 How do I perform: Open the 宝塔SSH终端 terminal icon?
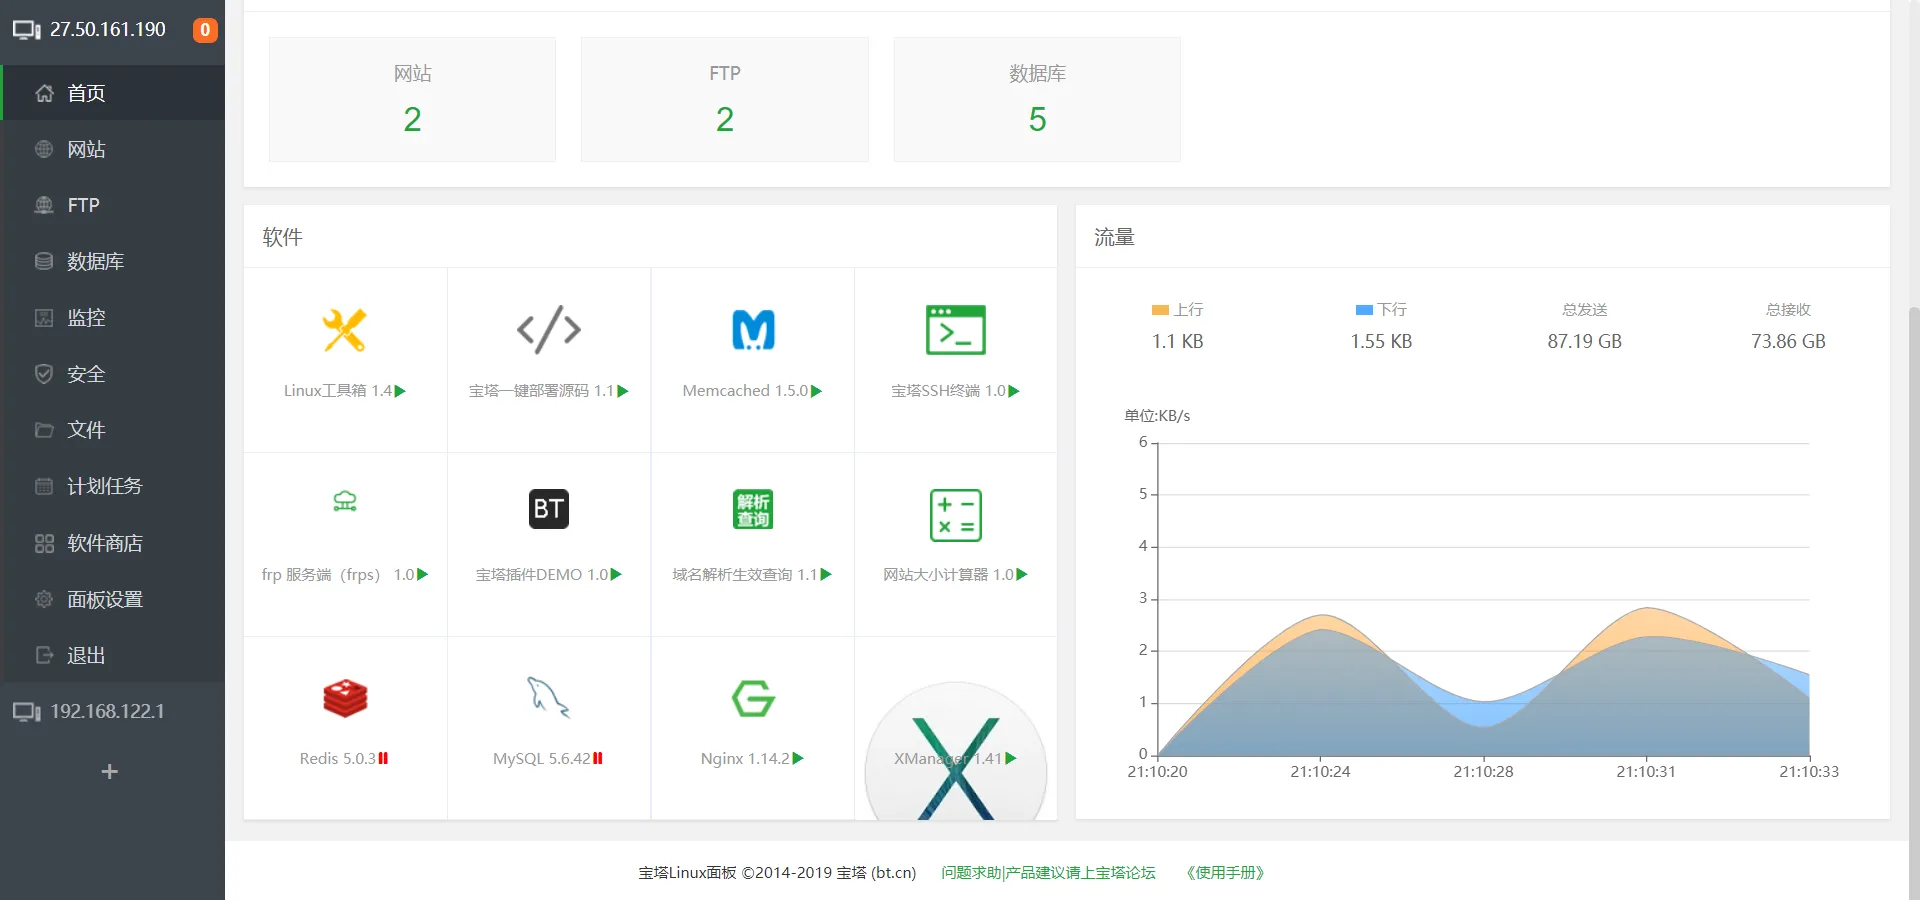[956, 330]
